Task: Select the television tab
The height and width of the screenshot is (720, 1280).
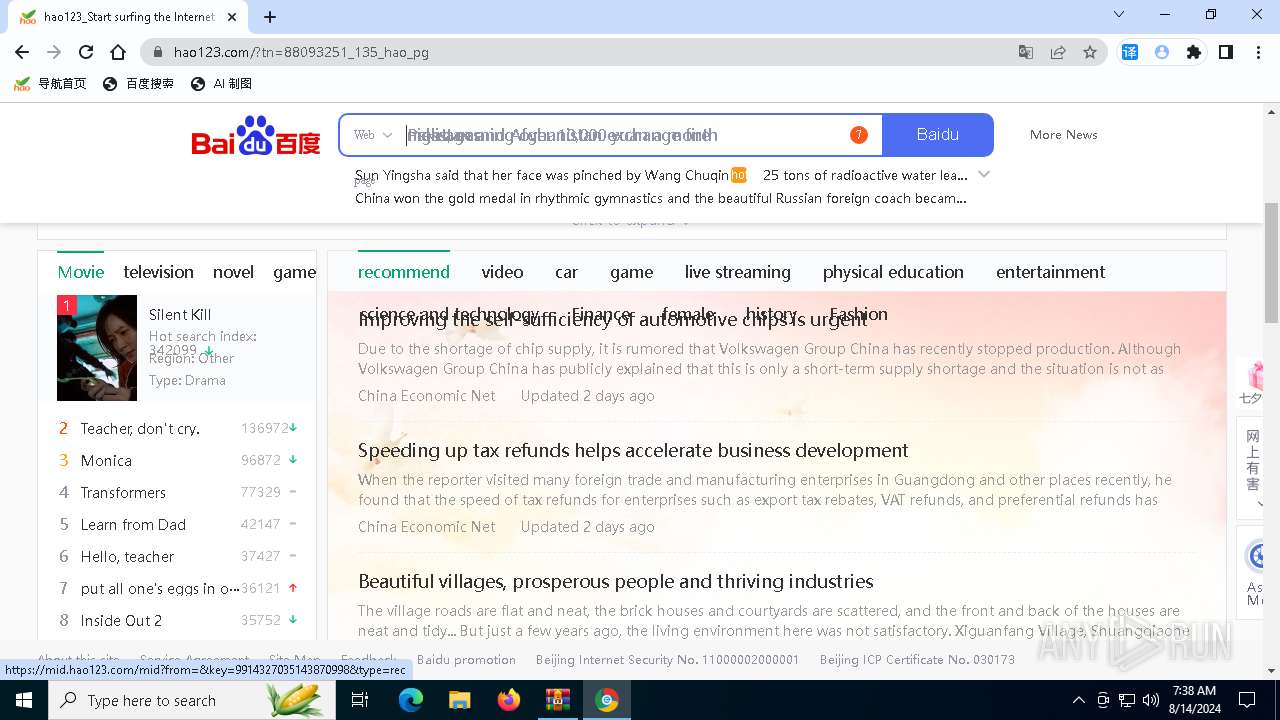Action: (159, 272)
